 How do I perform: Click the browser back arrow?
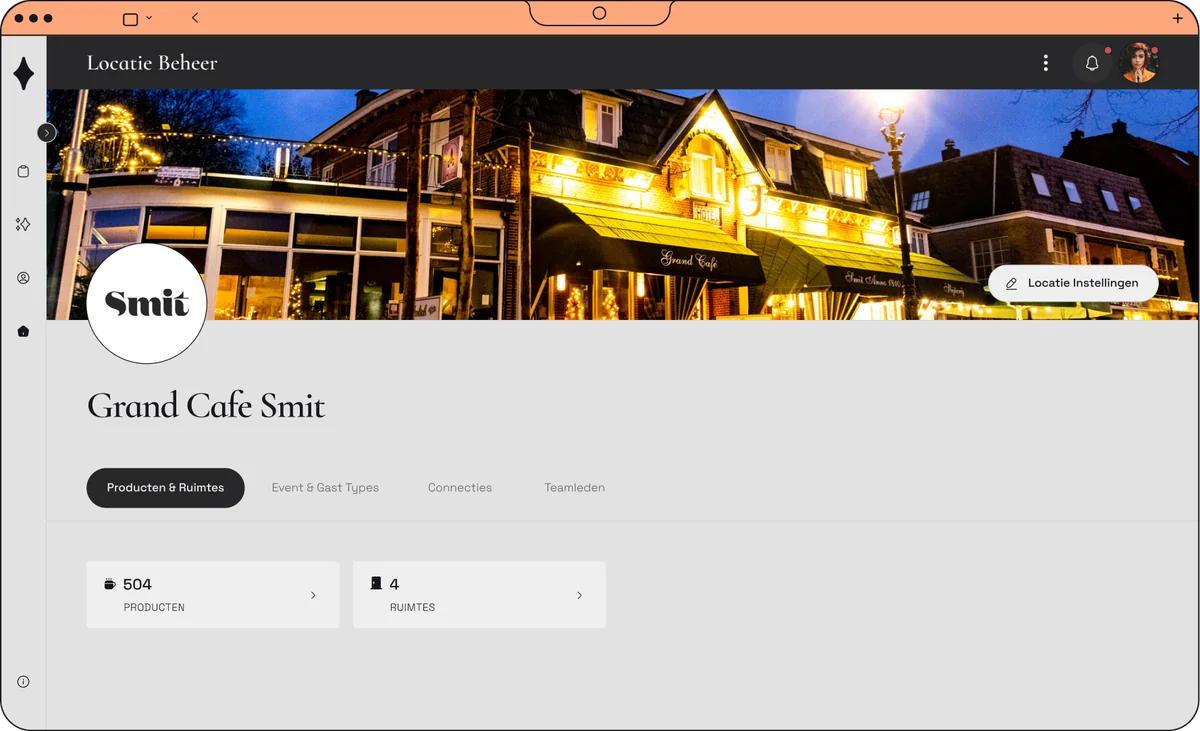click(195, 18)
